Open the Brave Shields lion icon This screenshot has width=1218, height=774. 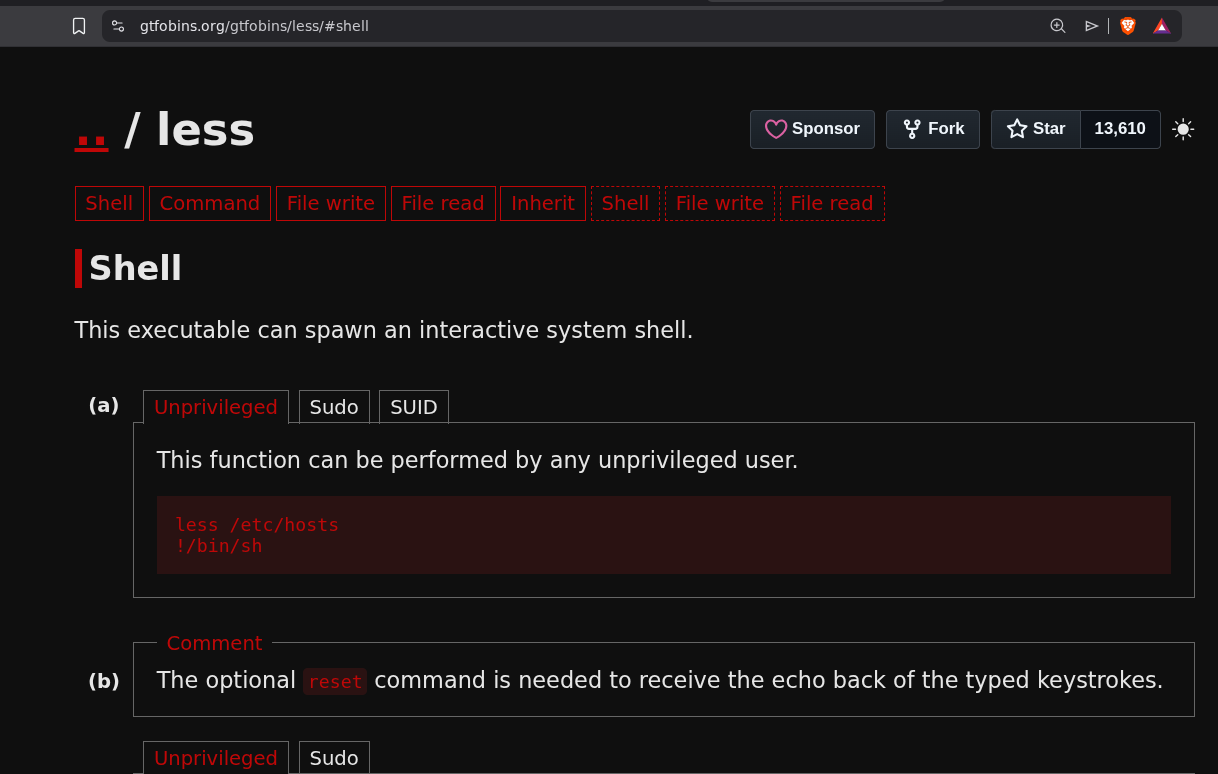1128,26
